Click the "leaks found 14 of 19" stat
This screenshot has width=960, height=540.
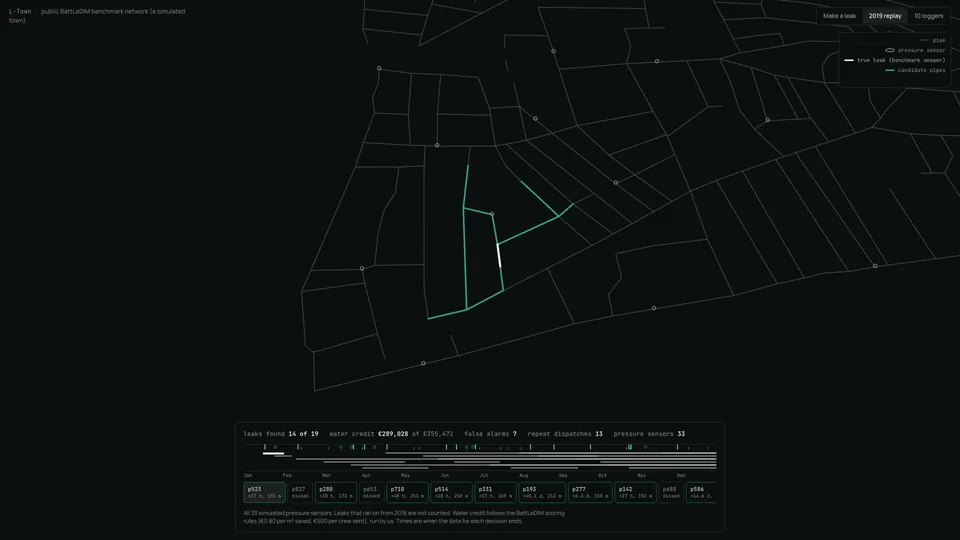click(x=281, y=434)
